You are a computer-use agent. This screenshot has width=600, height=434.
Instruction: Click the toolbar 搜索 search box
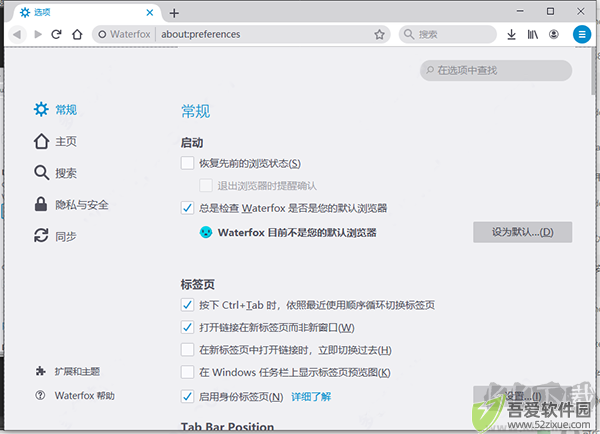448,34
